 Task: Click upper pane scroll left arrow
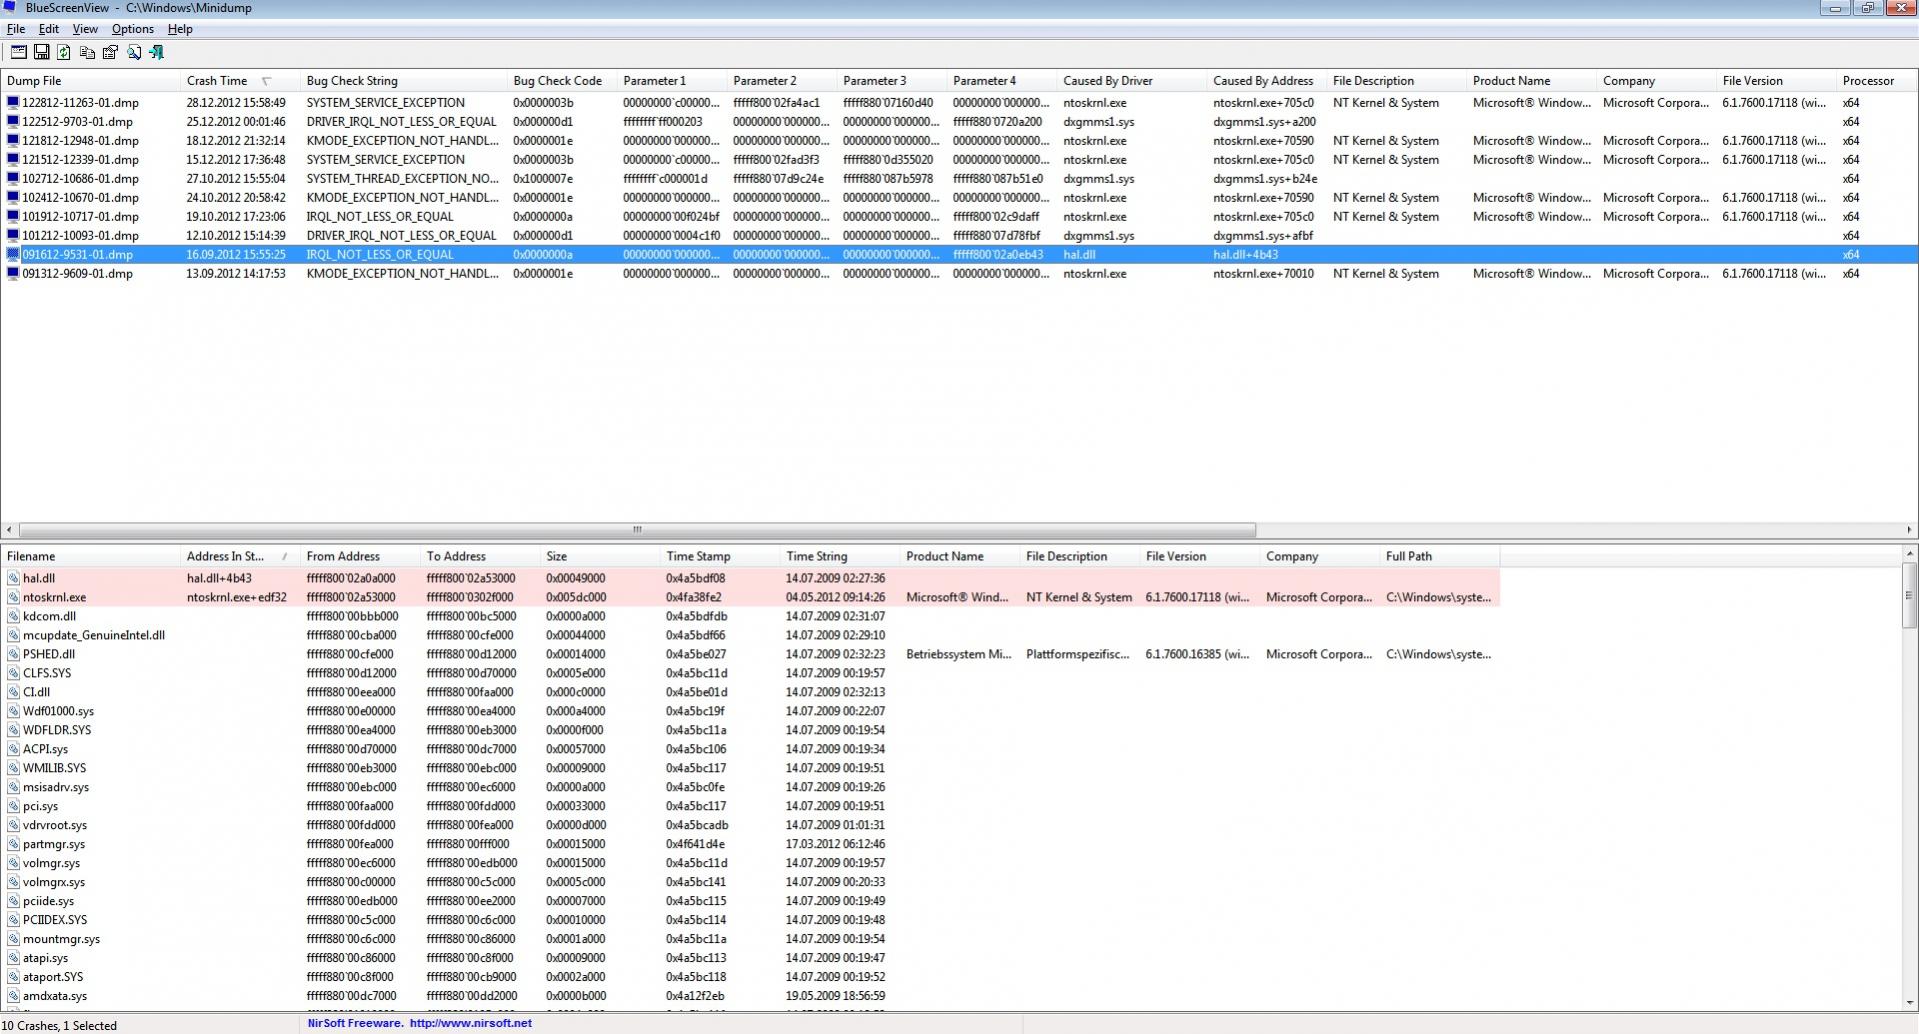[x=9, y=530]
